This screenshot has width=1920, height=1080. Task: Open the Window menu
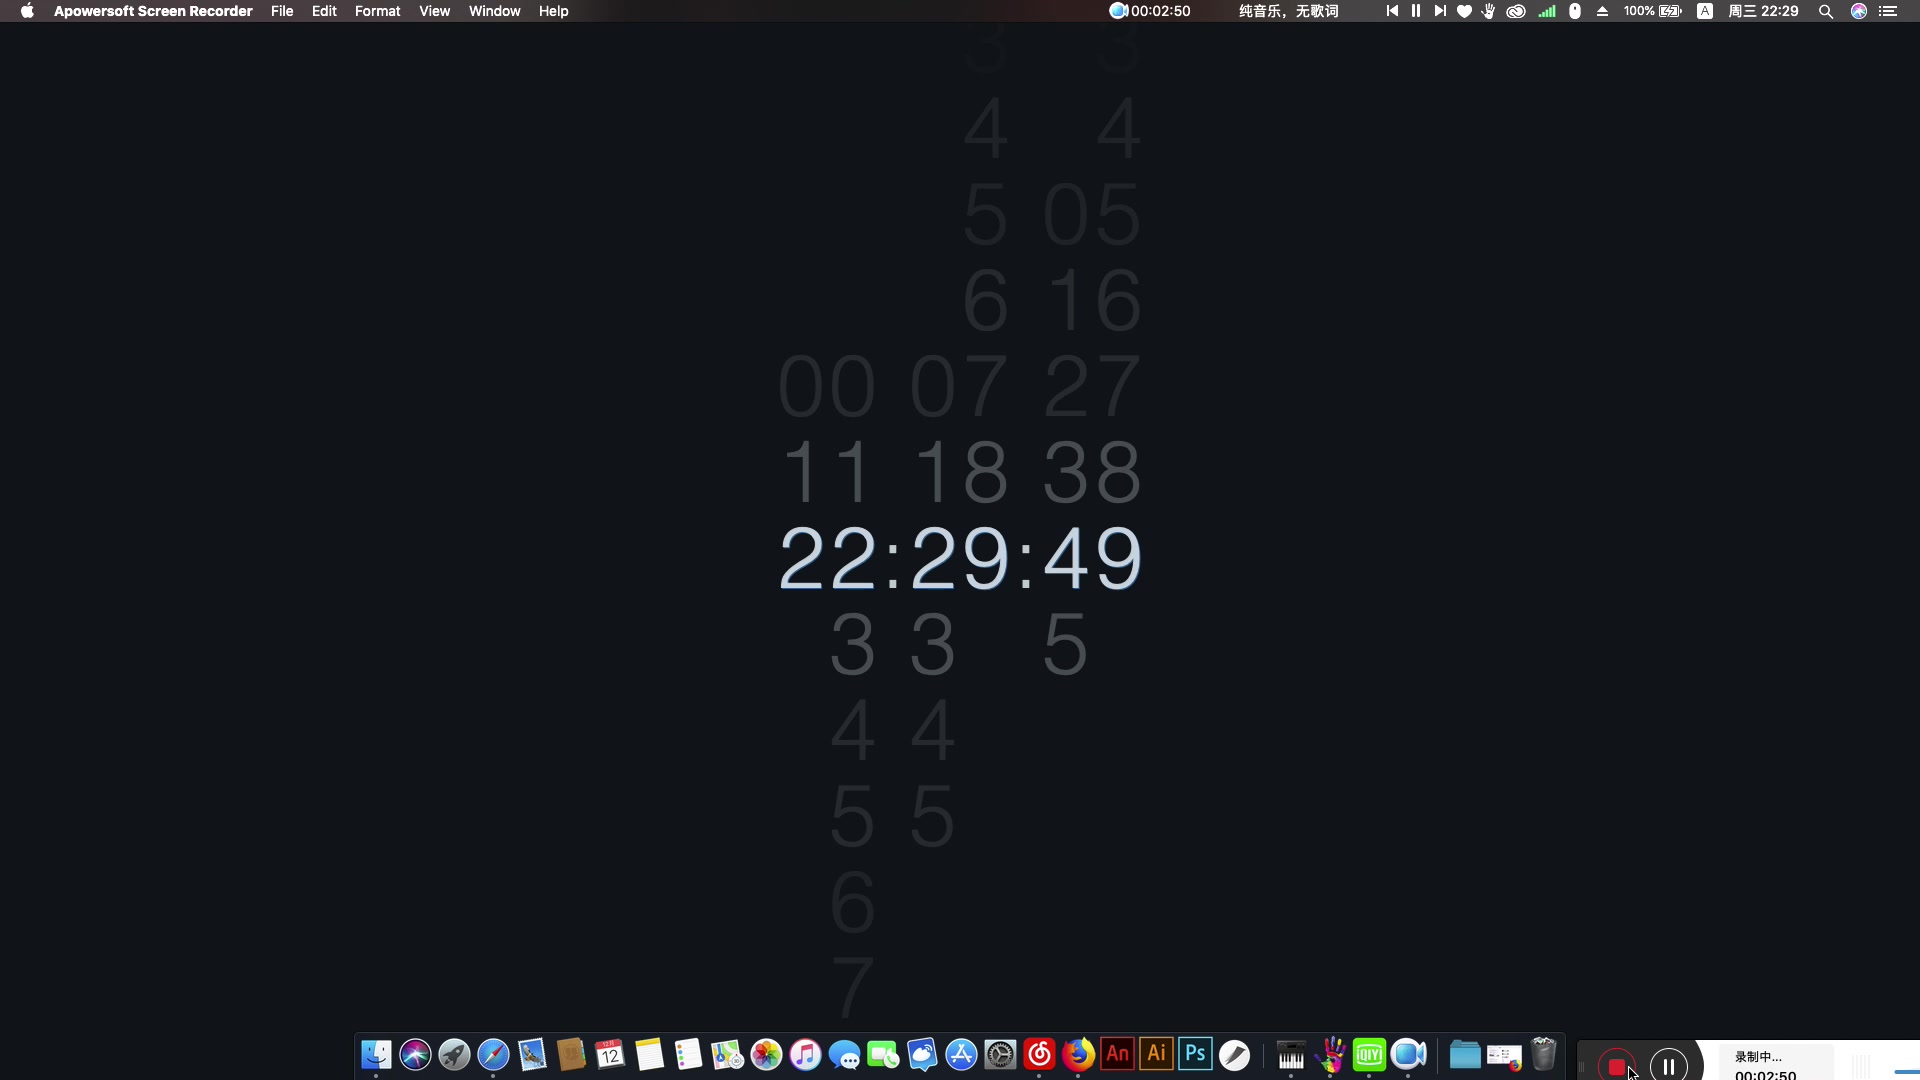[494, 11]
